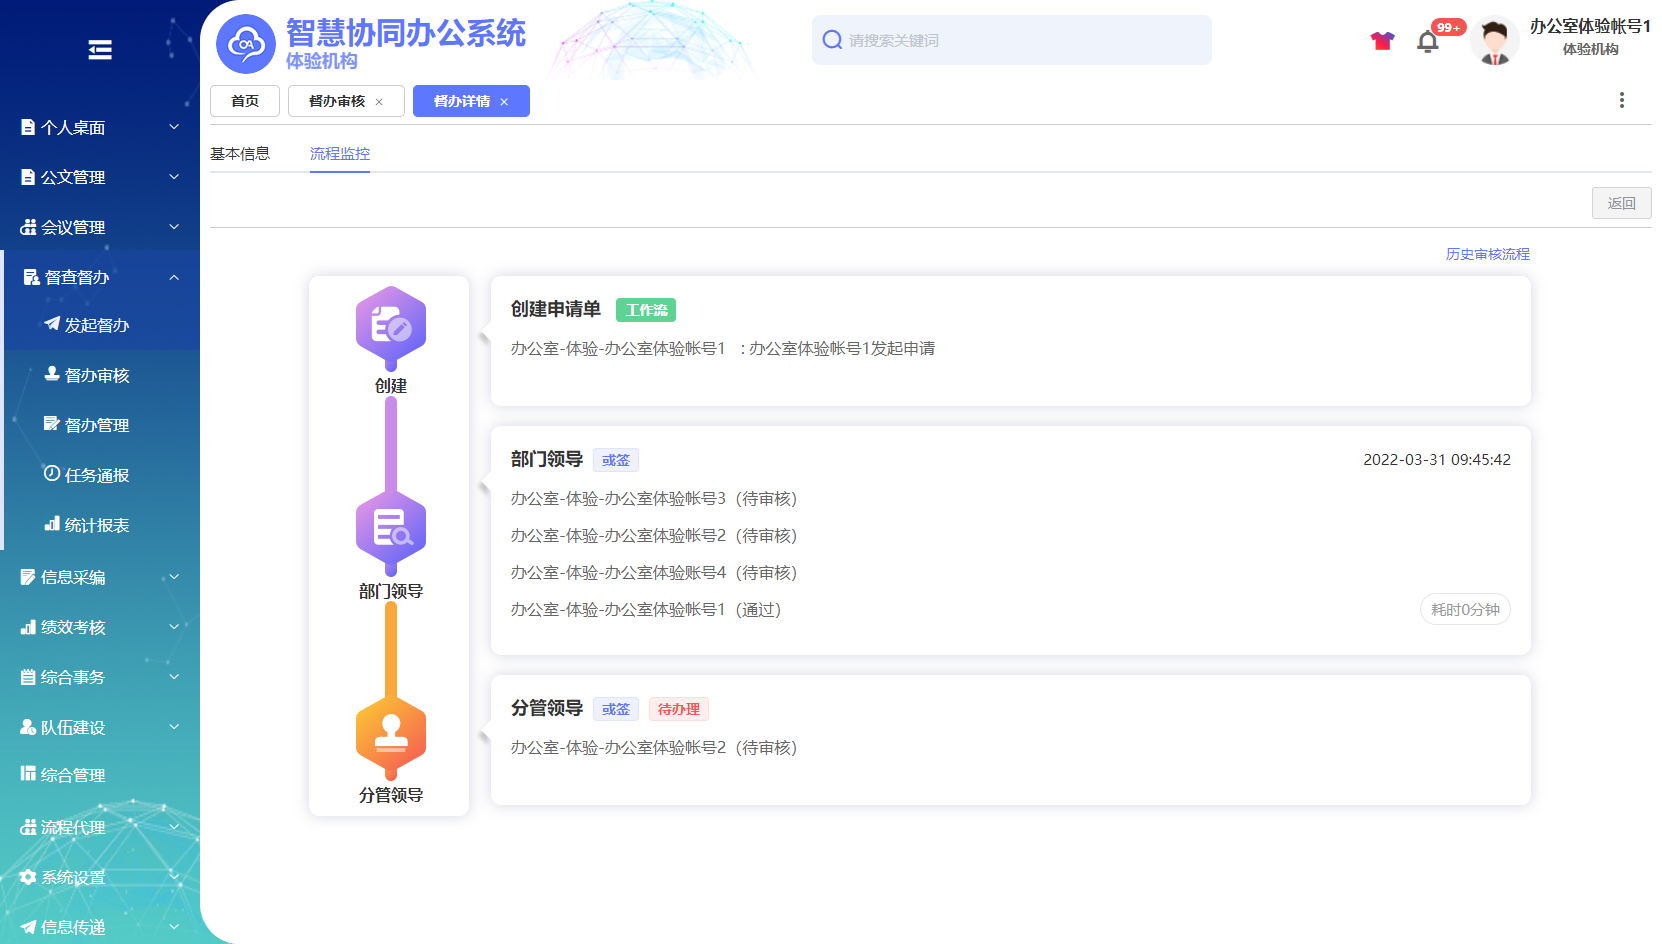Click the orange 分管领导 stamp icon
The image size is (1662, 944).
pos(391,735)
